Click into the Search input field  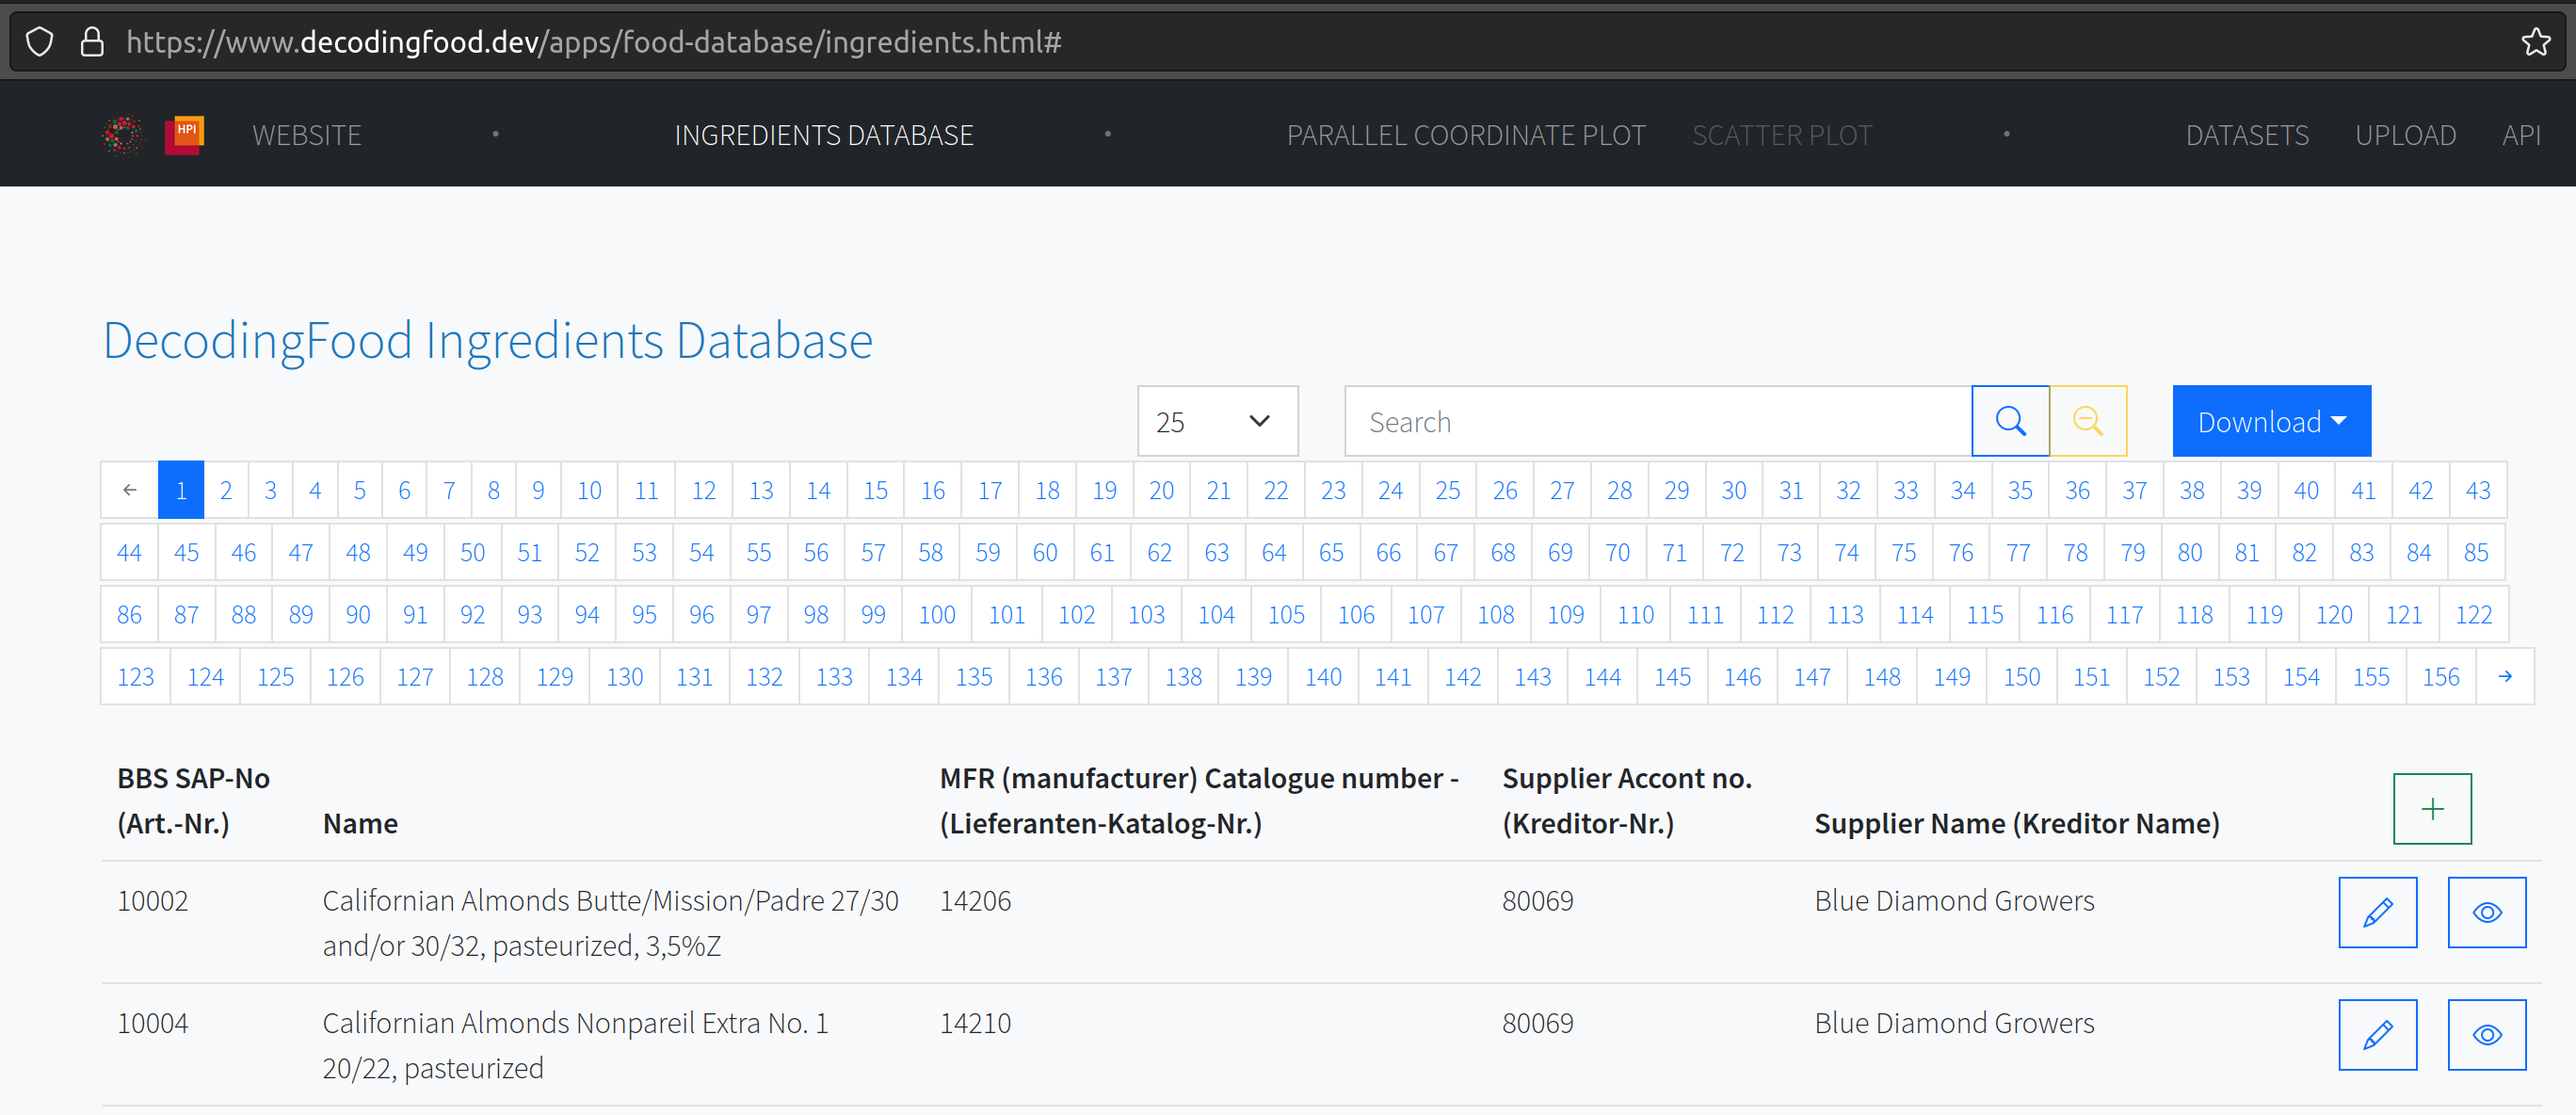(x=1657, y=421)
